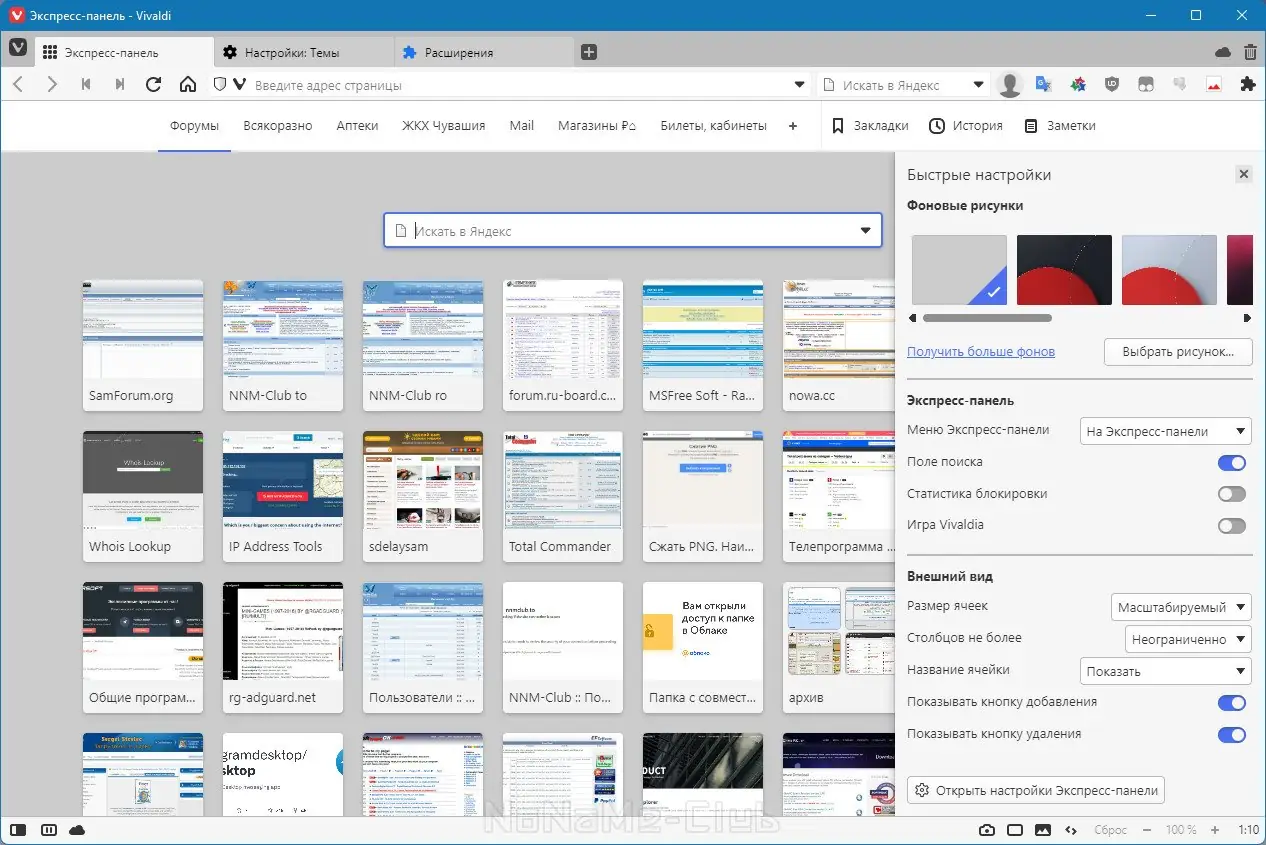Select the plain grey background swatch

[x=959, y=270]
